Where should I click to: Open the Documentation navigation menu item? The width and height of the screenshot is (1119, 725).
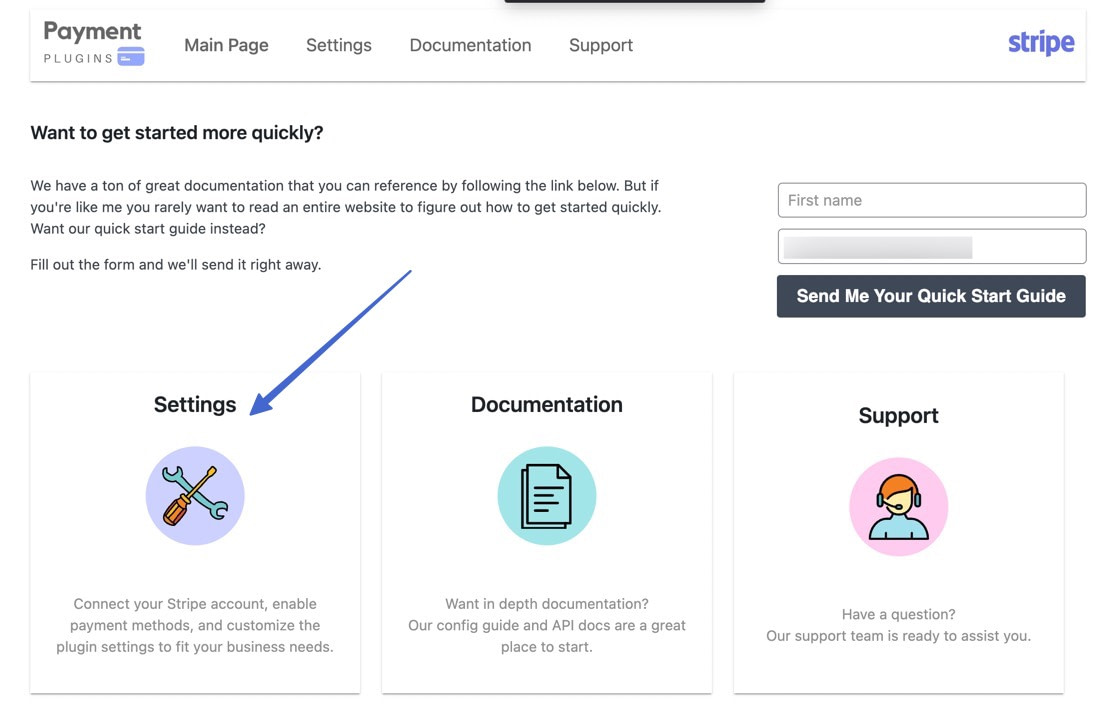[469, 45]
